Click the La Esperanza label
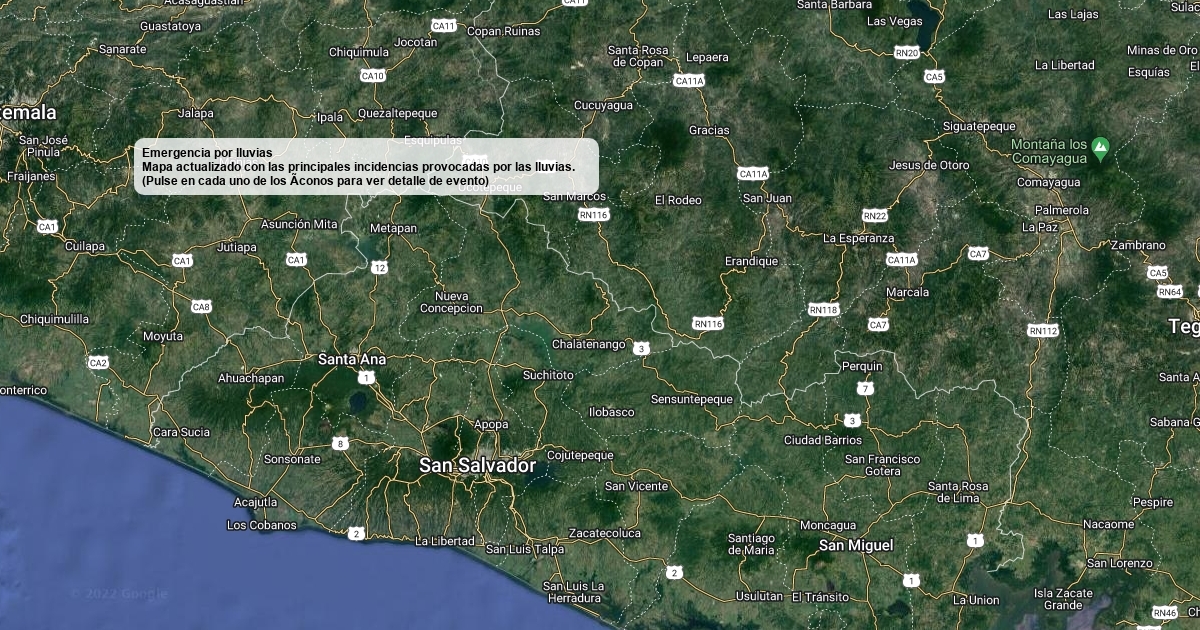The height and width of the screenshot is (630, 1200). coord(859,238)
